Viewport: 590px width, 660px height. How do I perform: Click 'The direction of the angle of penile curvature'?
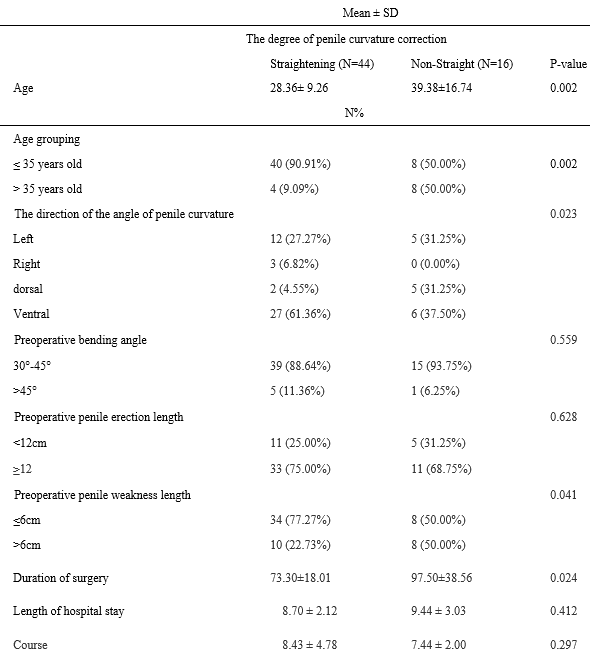click(x=124, y=214)
